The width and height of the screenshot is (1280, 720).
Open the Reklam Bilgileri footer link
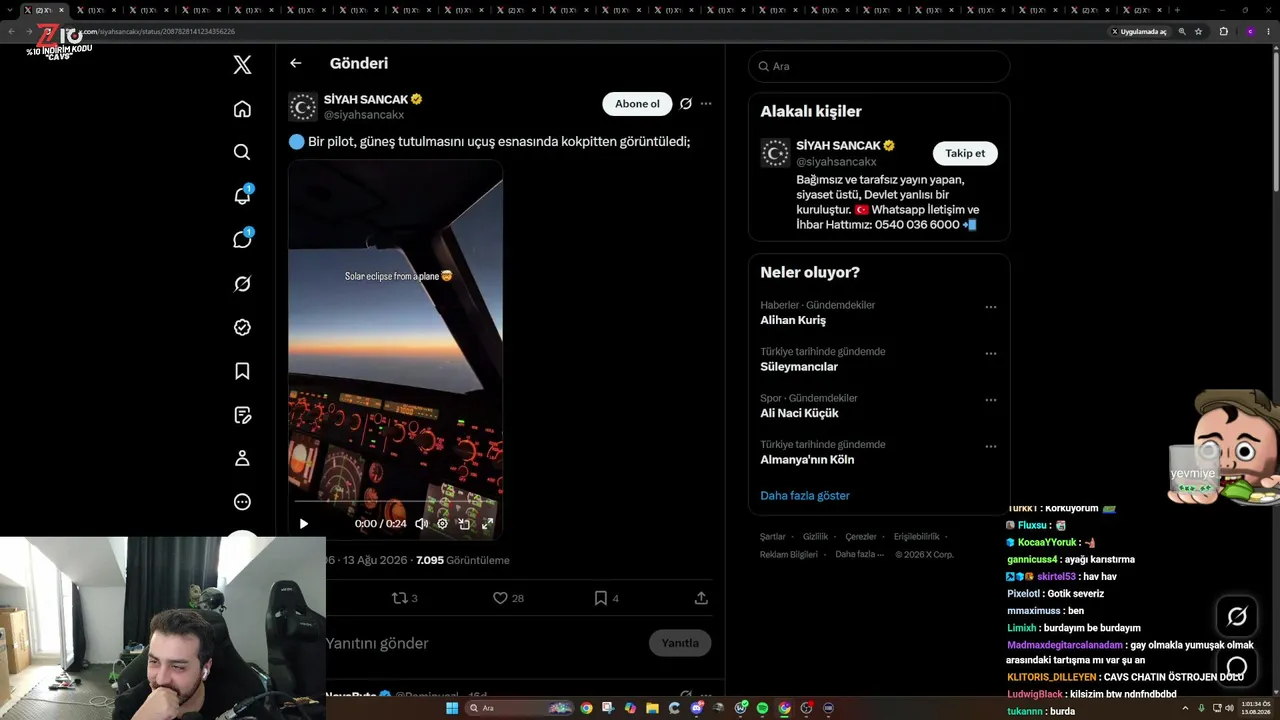click(x=789, y=554)
